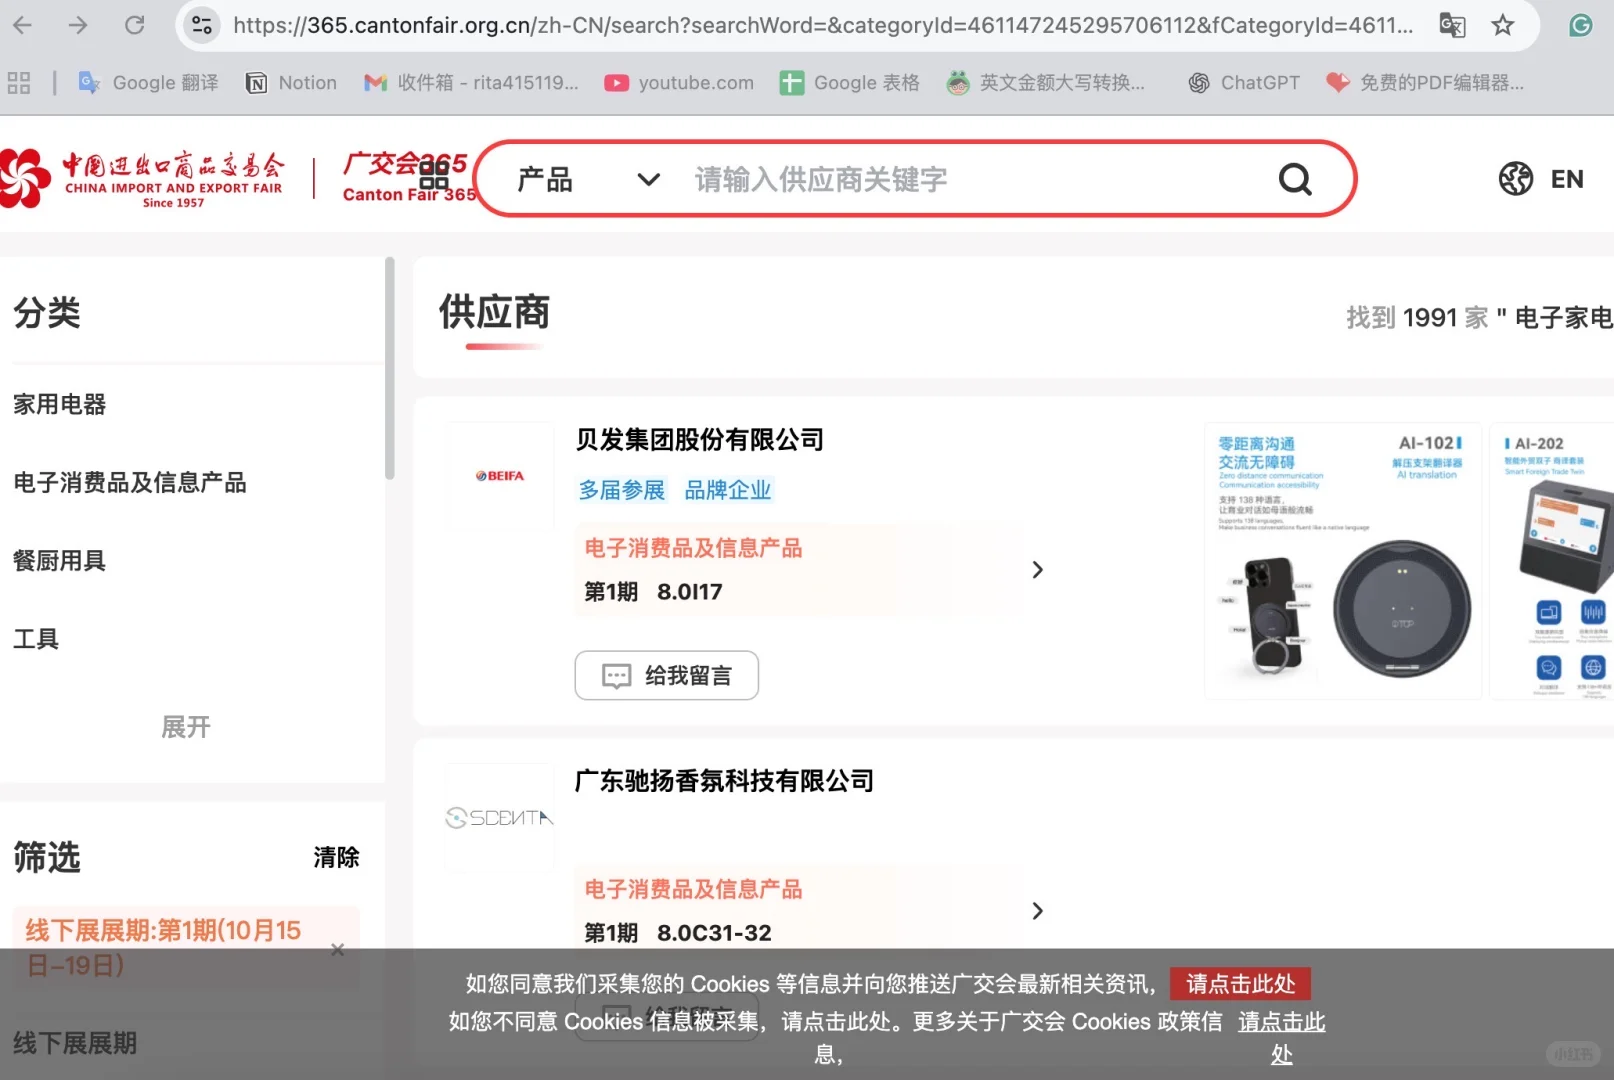Select the 工具 category
Image resolution: width=1614 pixels, height=1080 pixels.
pyautogui.click(x=36, y=638)
